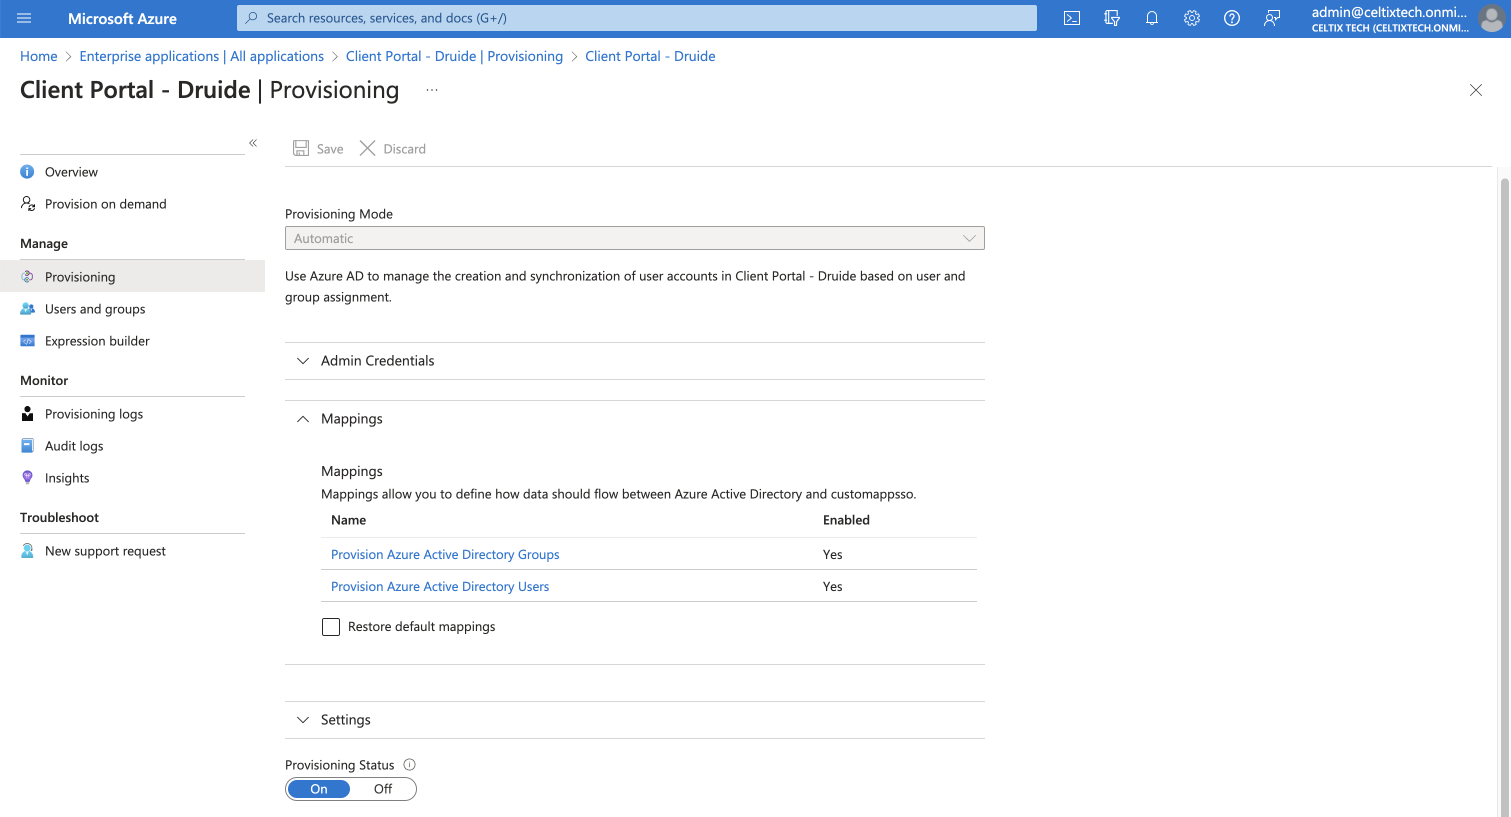Open the Help question mark icon

(1232, 18)
